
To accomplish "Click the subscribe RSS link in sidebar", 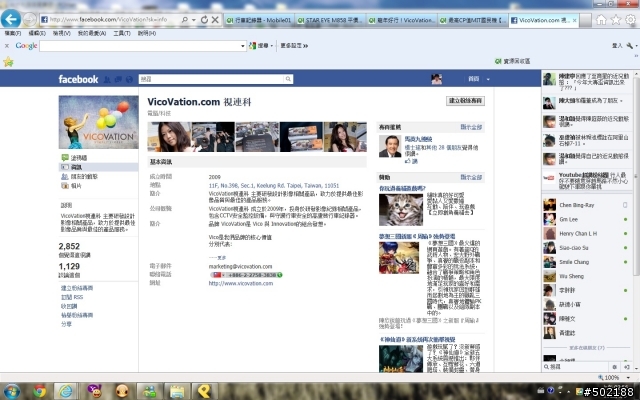I will click(x=72, y=297).
